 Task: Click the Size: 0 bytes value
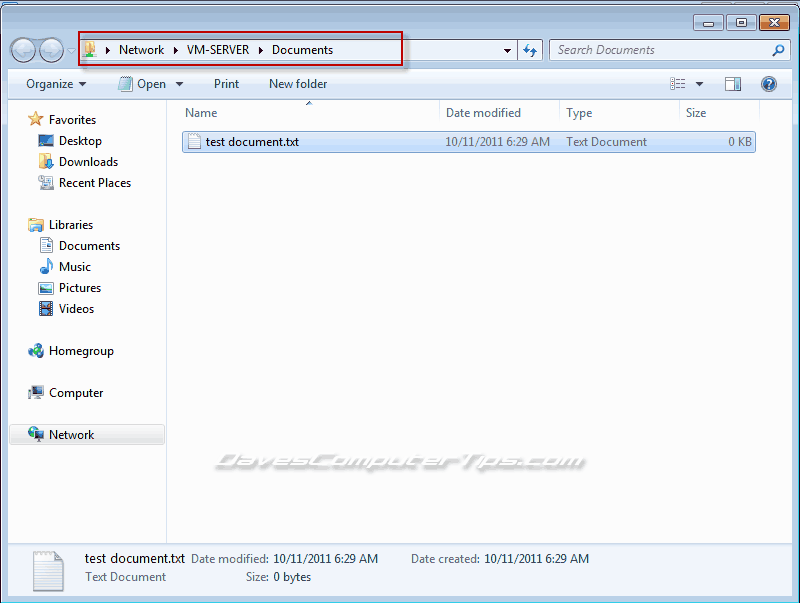tap(292, 577)
